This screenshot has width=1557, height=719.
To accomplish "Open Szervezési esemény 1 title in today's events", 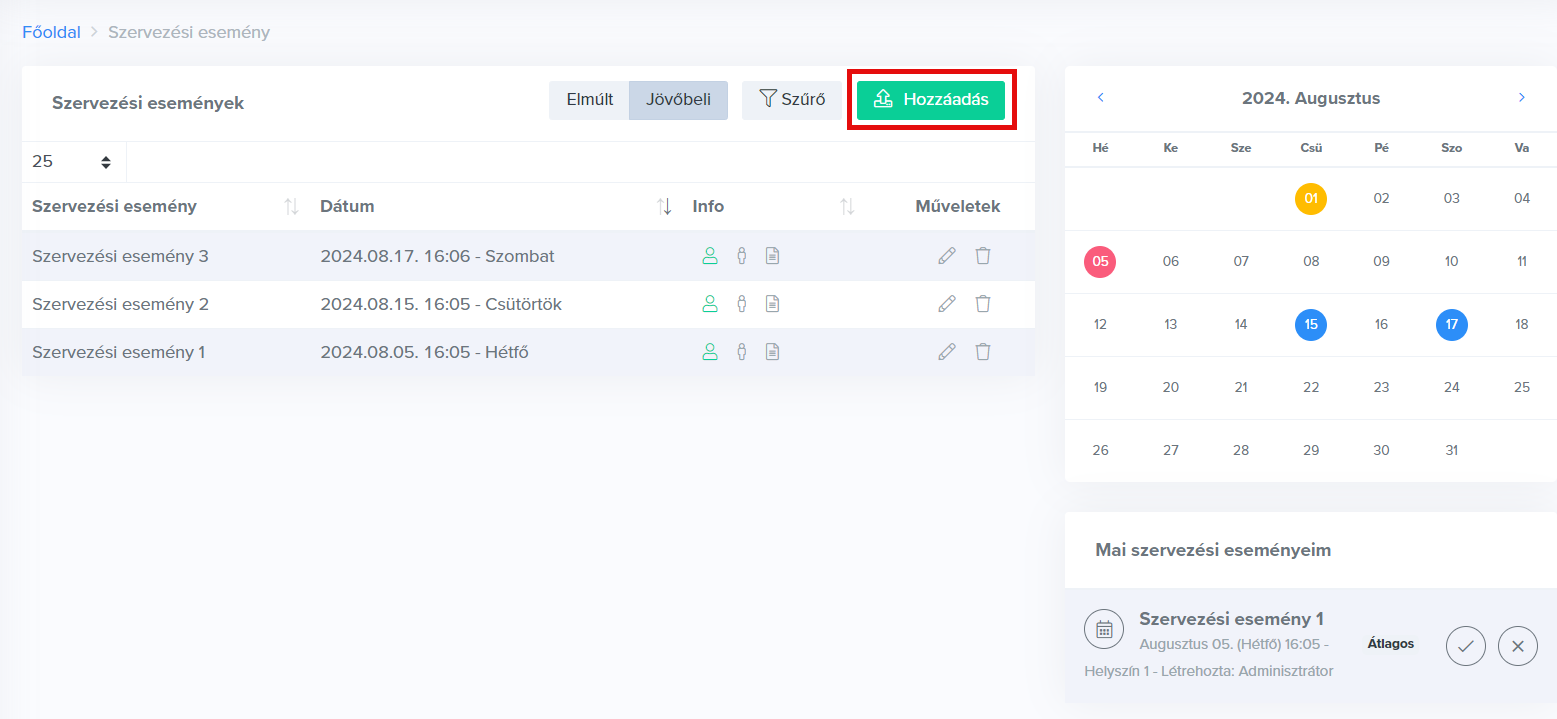I will 1231,619.
